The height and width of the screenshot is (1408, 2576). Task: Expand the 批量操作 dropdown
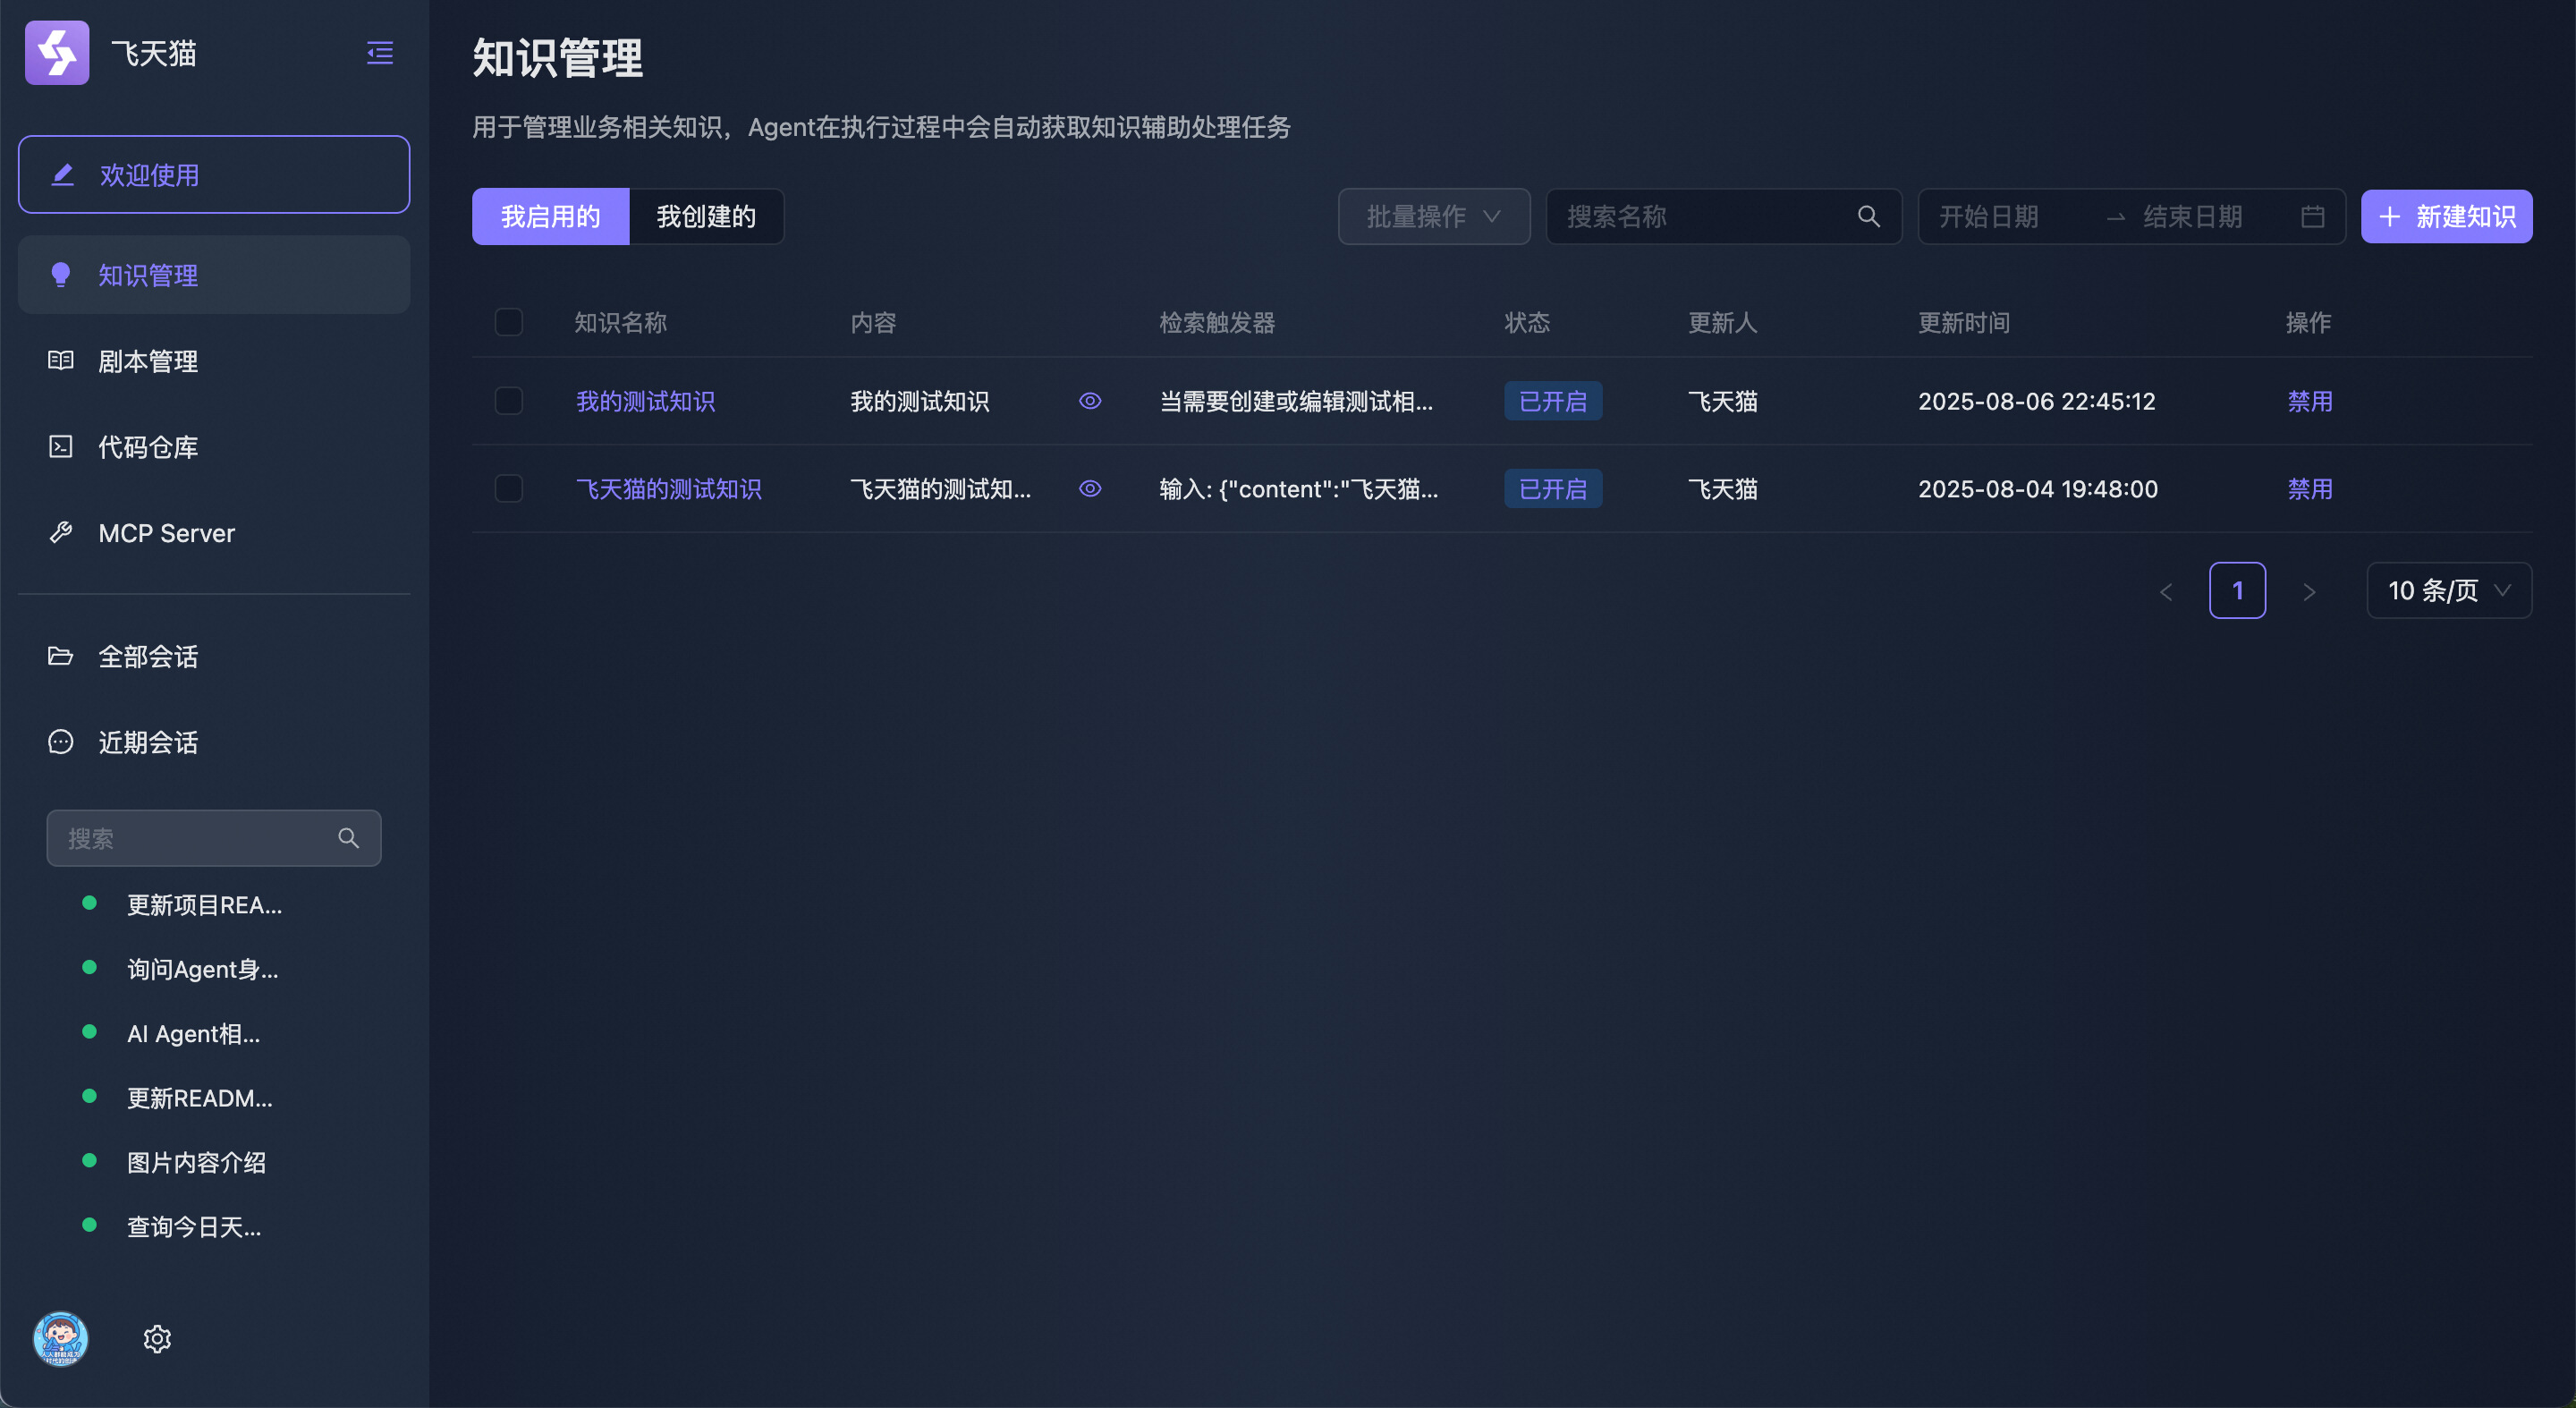pos(1433,216)
